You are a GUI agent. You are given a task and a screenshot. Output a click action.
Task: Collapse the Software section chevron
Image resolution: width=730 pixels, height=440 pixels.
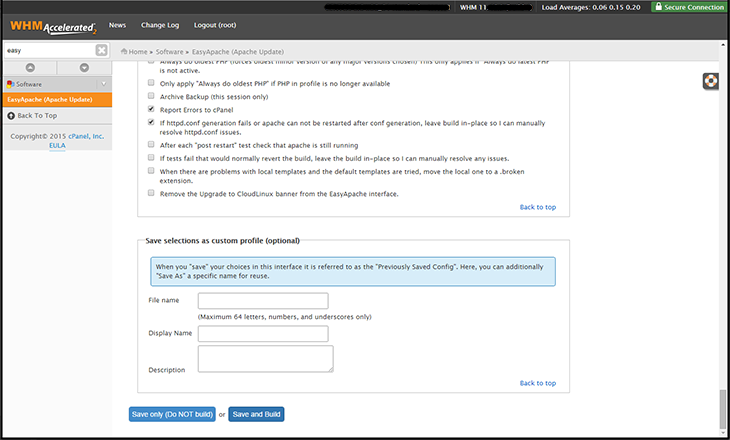click(x=103, y=84)
